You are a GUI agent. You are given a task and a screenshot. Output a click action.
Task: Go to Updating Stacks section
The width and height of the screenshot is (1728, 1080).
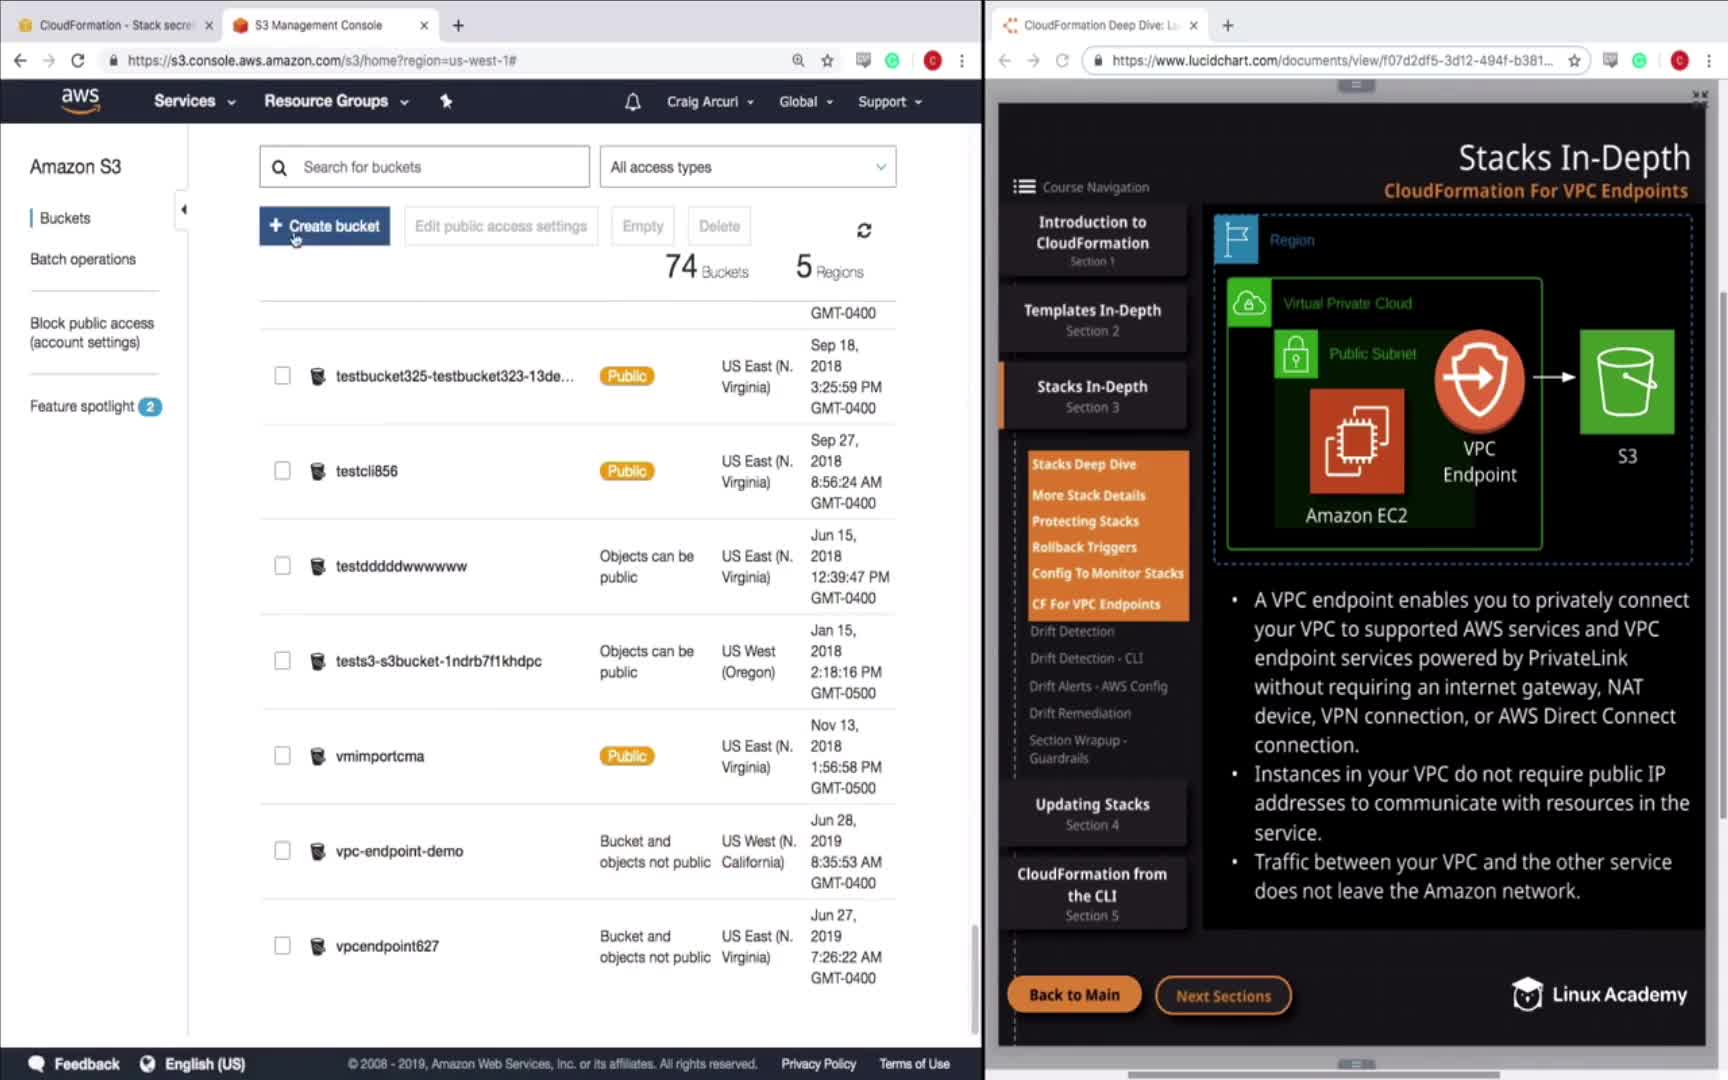pos(1092,813)
